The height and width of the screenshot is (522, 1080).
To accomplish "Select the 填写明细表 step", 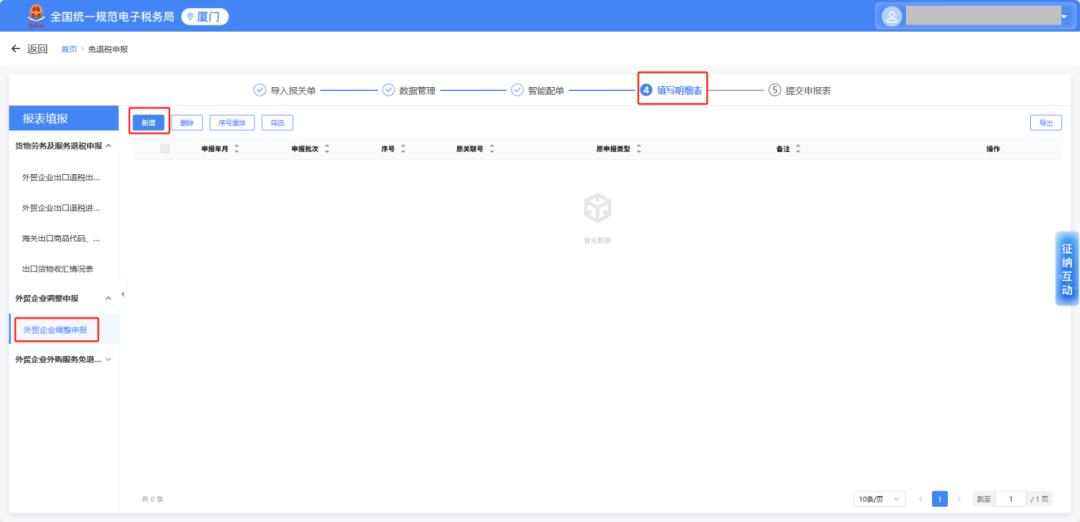I will pos(672,90).
